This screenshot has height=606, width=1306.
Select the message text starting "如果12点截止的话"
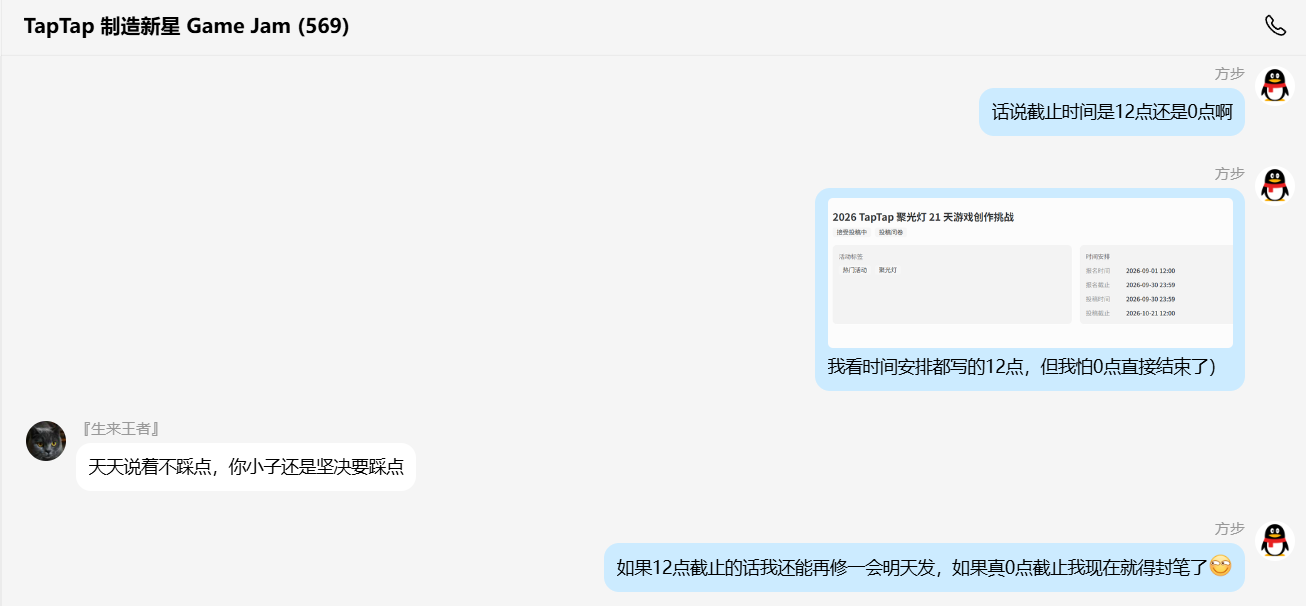click(x=912, y=568)
